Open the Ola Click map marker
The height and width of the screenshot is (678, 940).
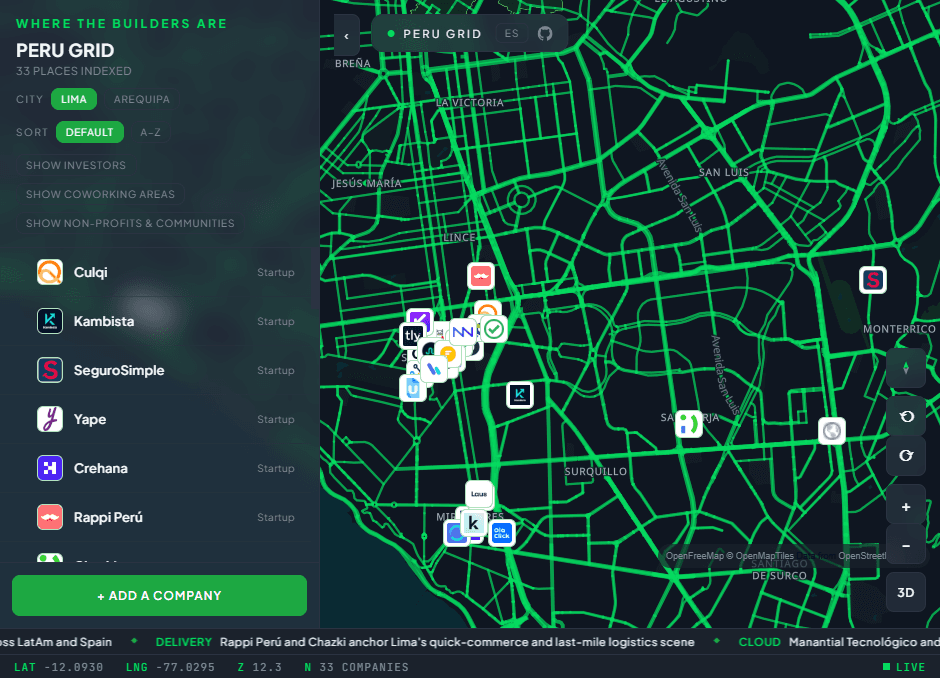tap(501, 533)
